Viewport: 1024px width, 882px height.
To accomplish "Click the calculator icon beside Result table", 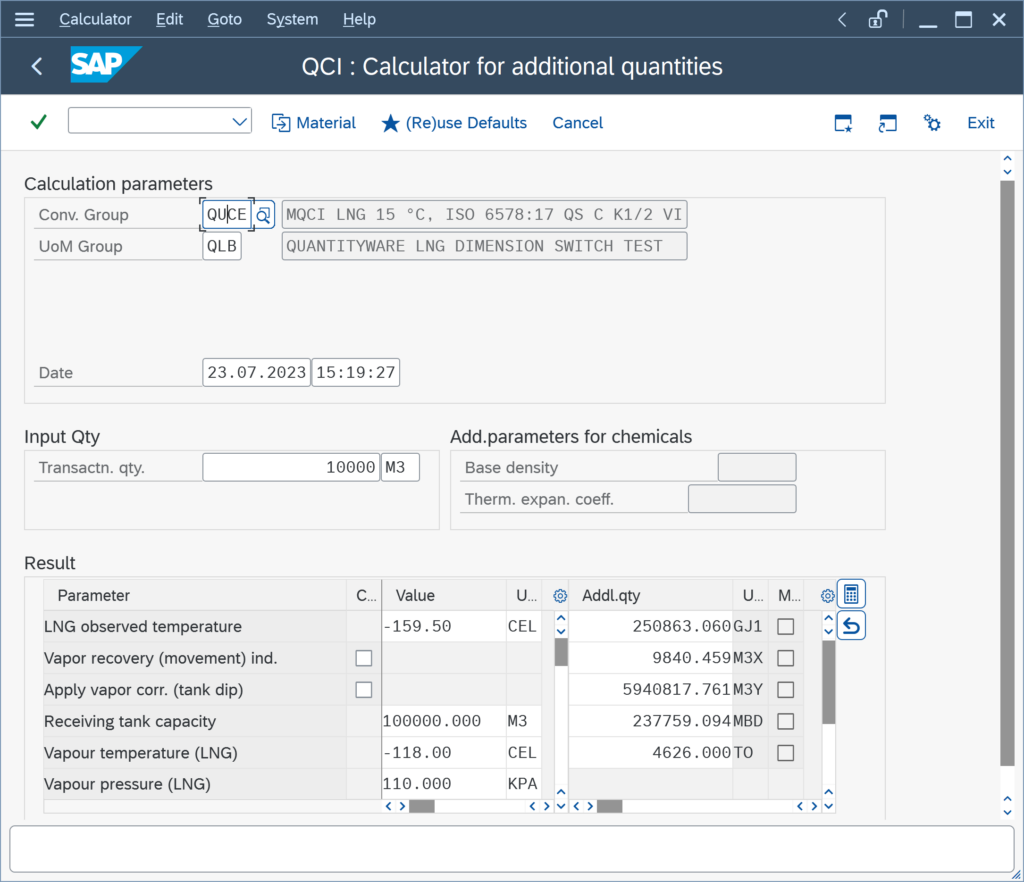I will point(851,594).
